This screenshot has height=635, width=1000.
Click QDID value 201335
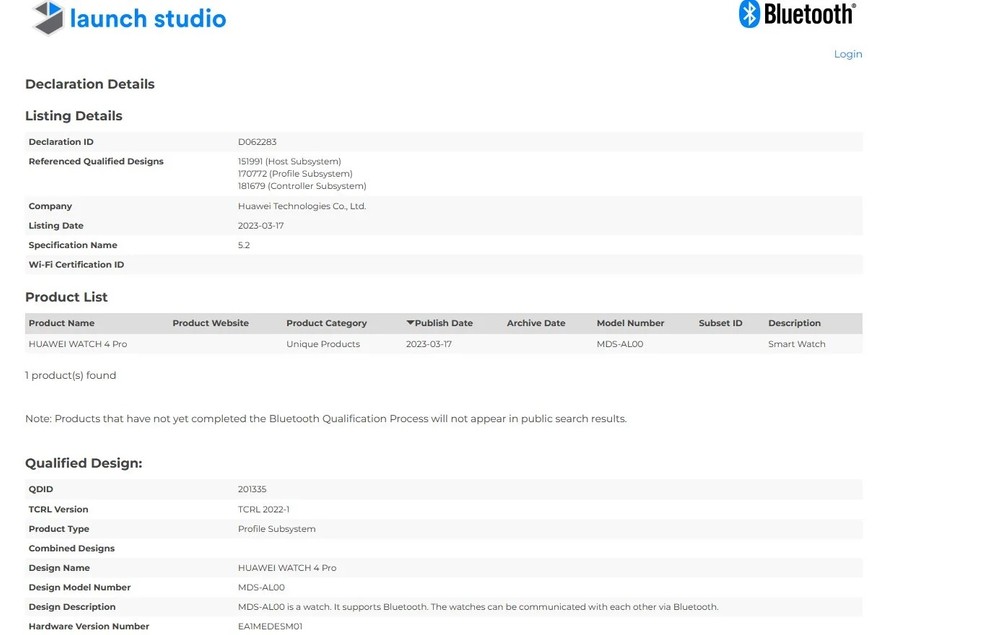(x=252, y=489)
